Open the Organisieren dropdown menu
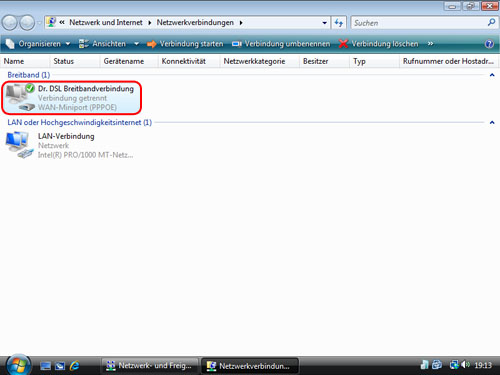This screenshot has width=500, height=375. pos(38,44)
